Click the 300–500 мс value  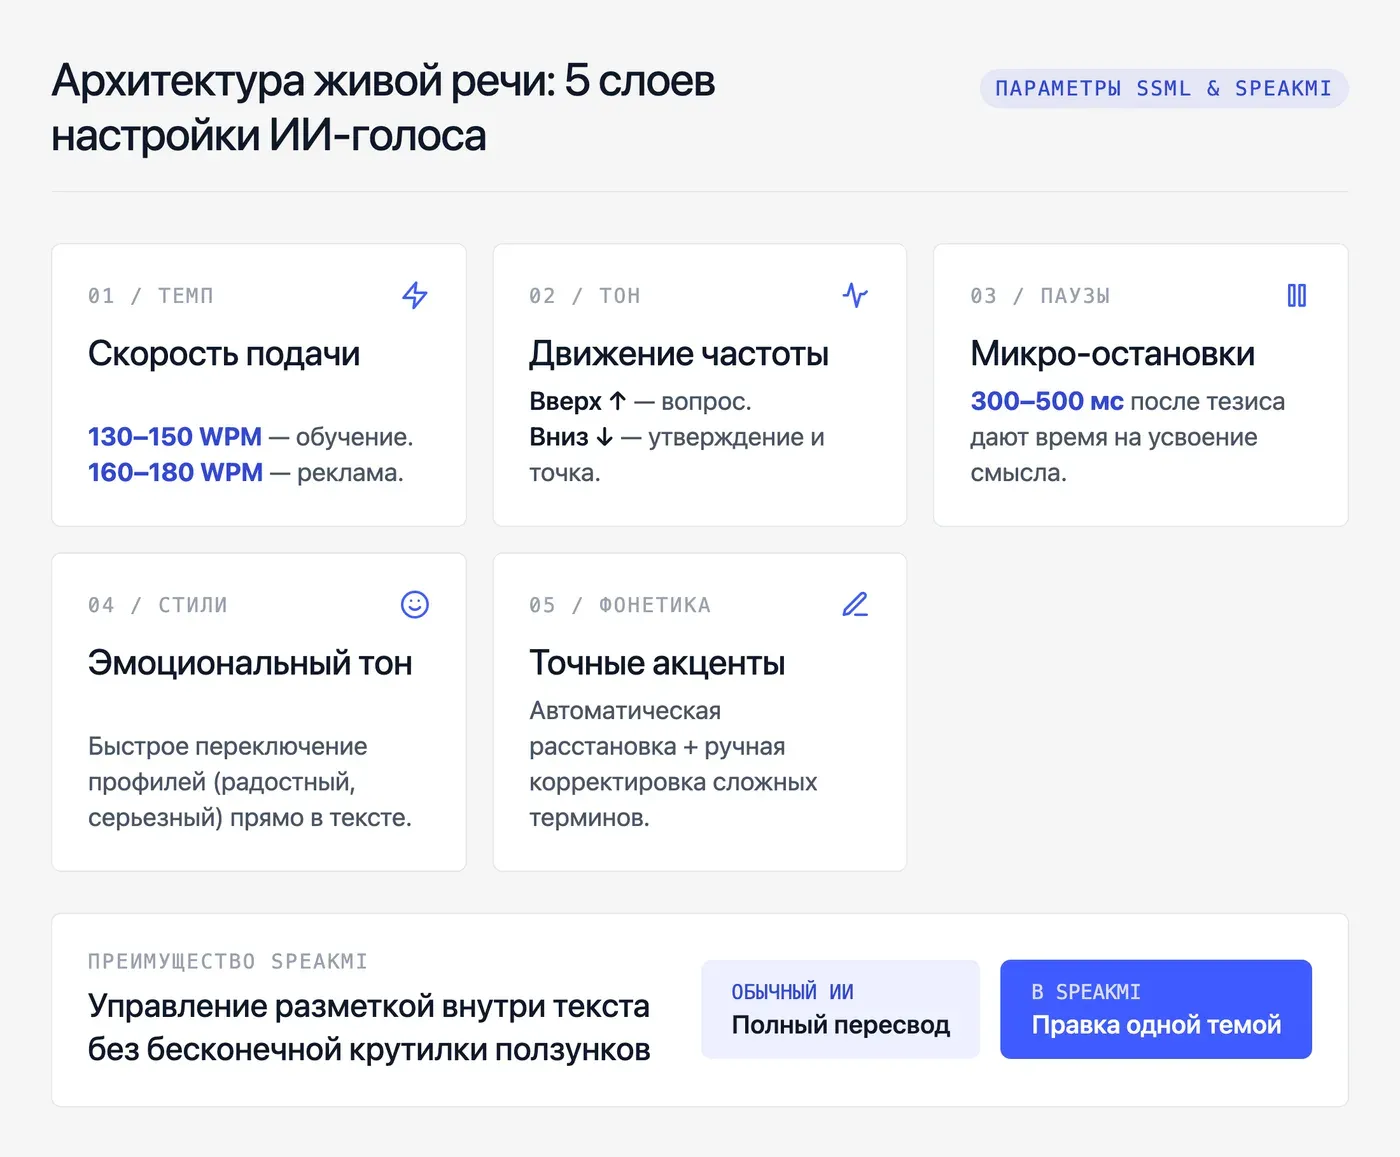click(1047, 401)
